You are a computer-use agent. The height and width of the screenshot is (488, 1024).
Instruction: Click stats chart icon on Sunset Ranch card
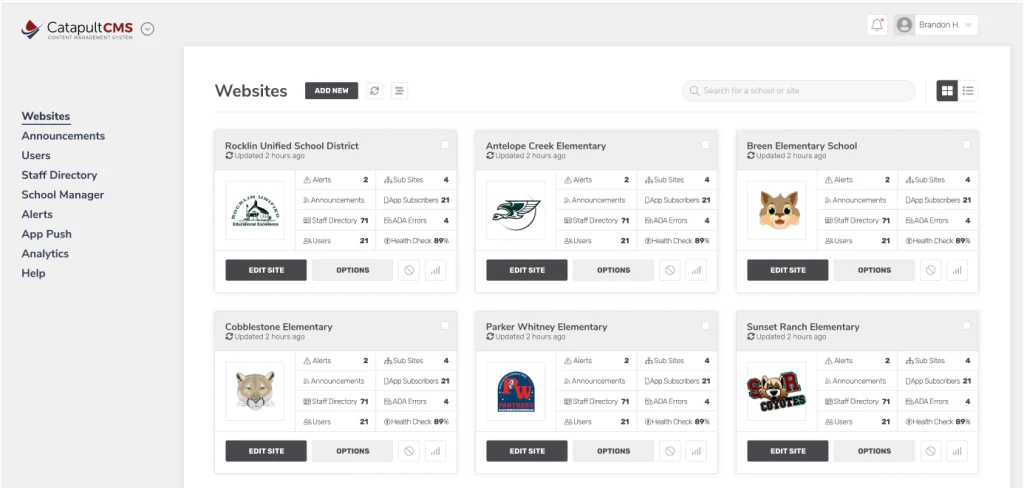coord(957,451)
